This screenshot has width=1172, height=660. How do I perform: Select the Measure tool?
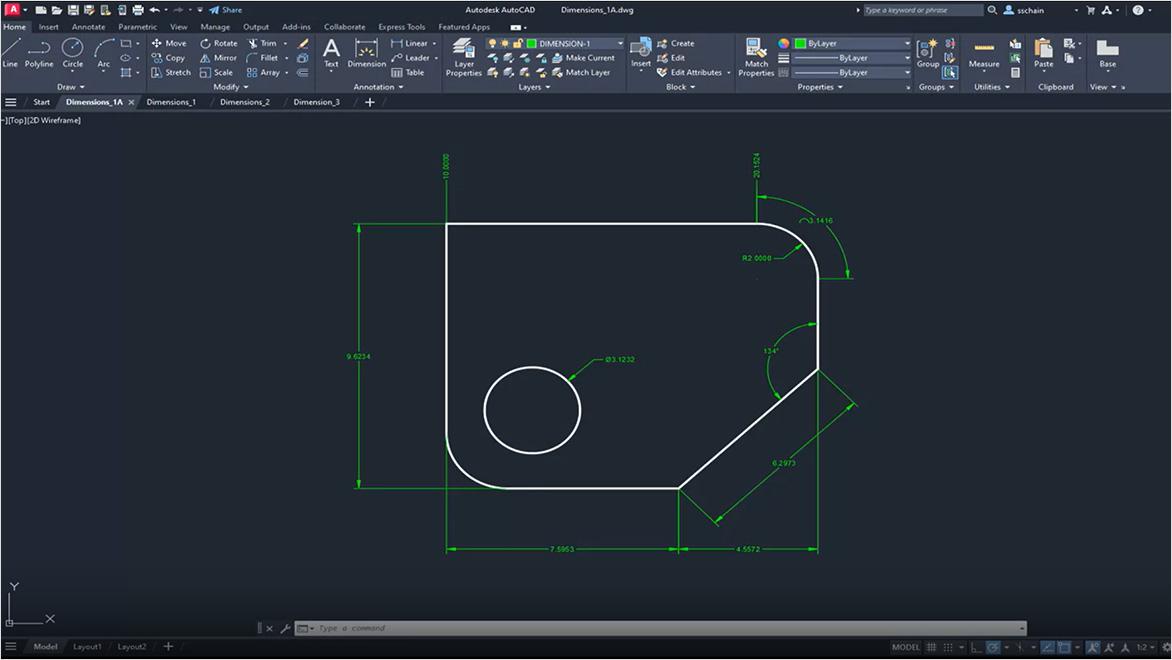click(984, 57)
